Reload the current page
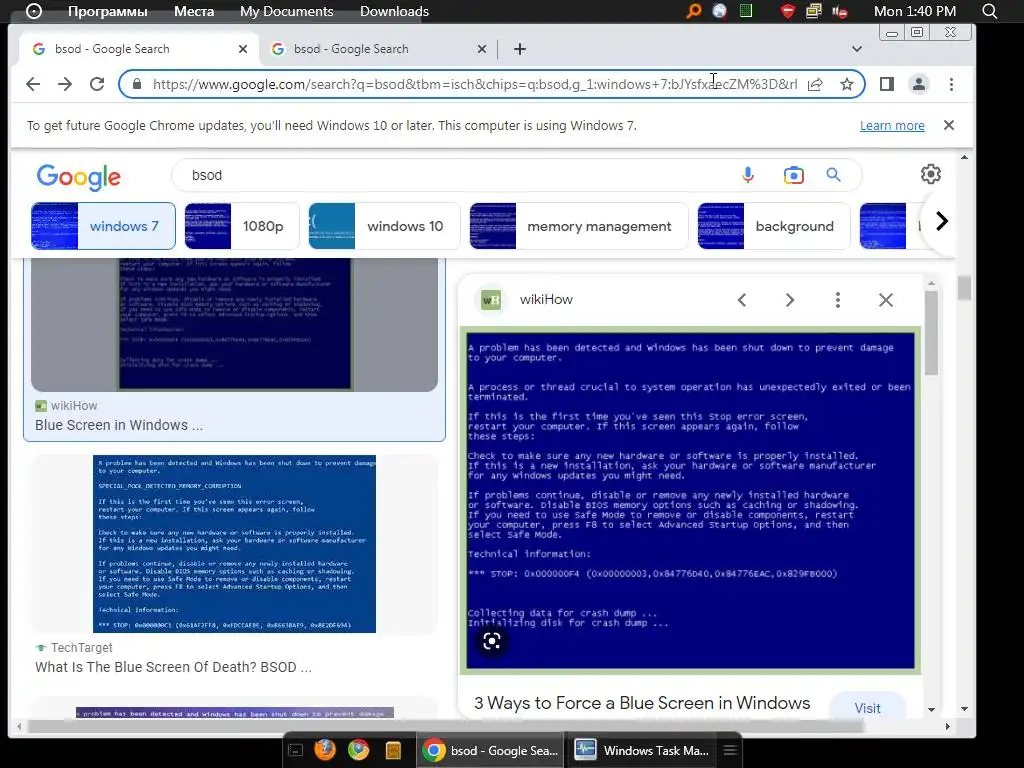 [97, 84]
